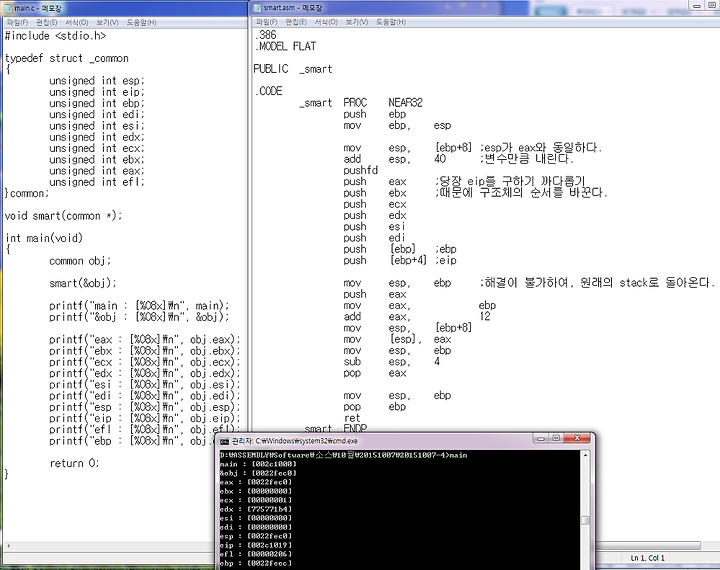
Task: Maximize the cmd.exe console window
Action: [x=556, y=439]
